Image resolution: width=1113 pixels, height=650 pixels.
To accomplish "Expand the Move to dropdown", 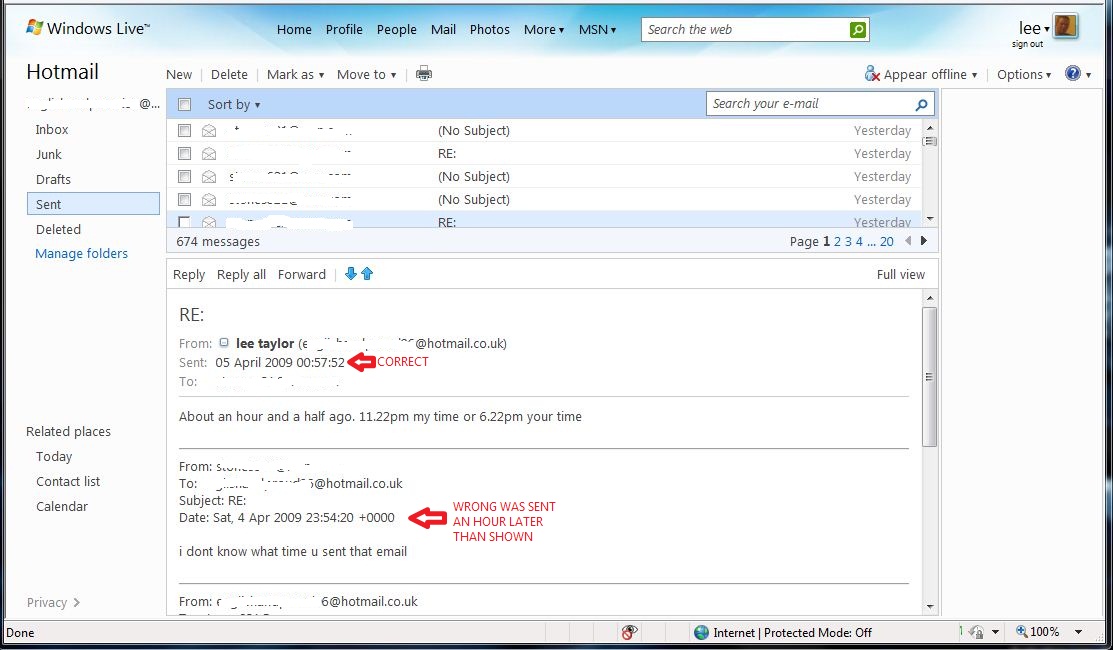I will pyautogui.click(x=366, y=74).
